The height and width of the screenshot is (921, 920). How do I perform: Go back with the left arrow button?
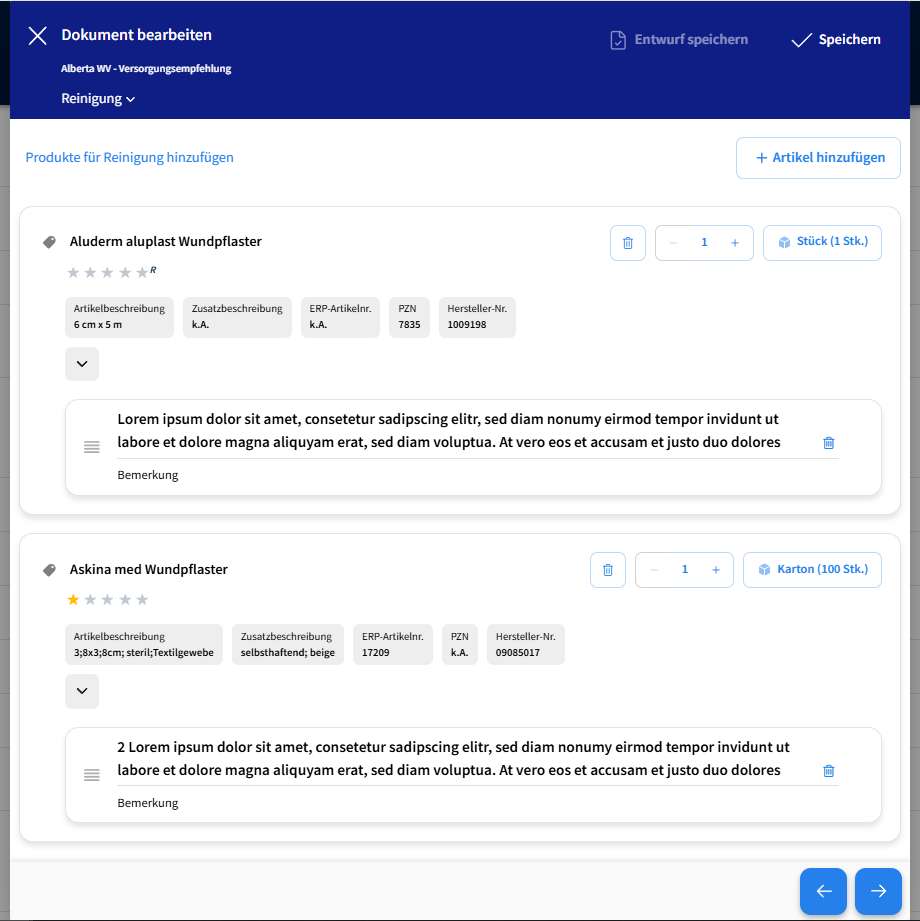(823, 891)
